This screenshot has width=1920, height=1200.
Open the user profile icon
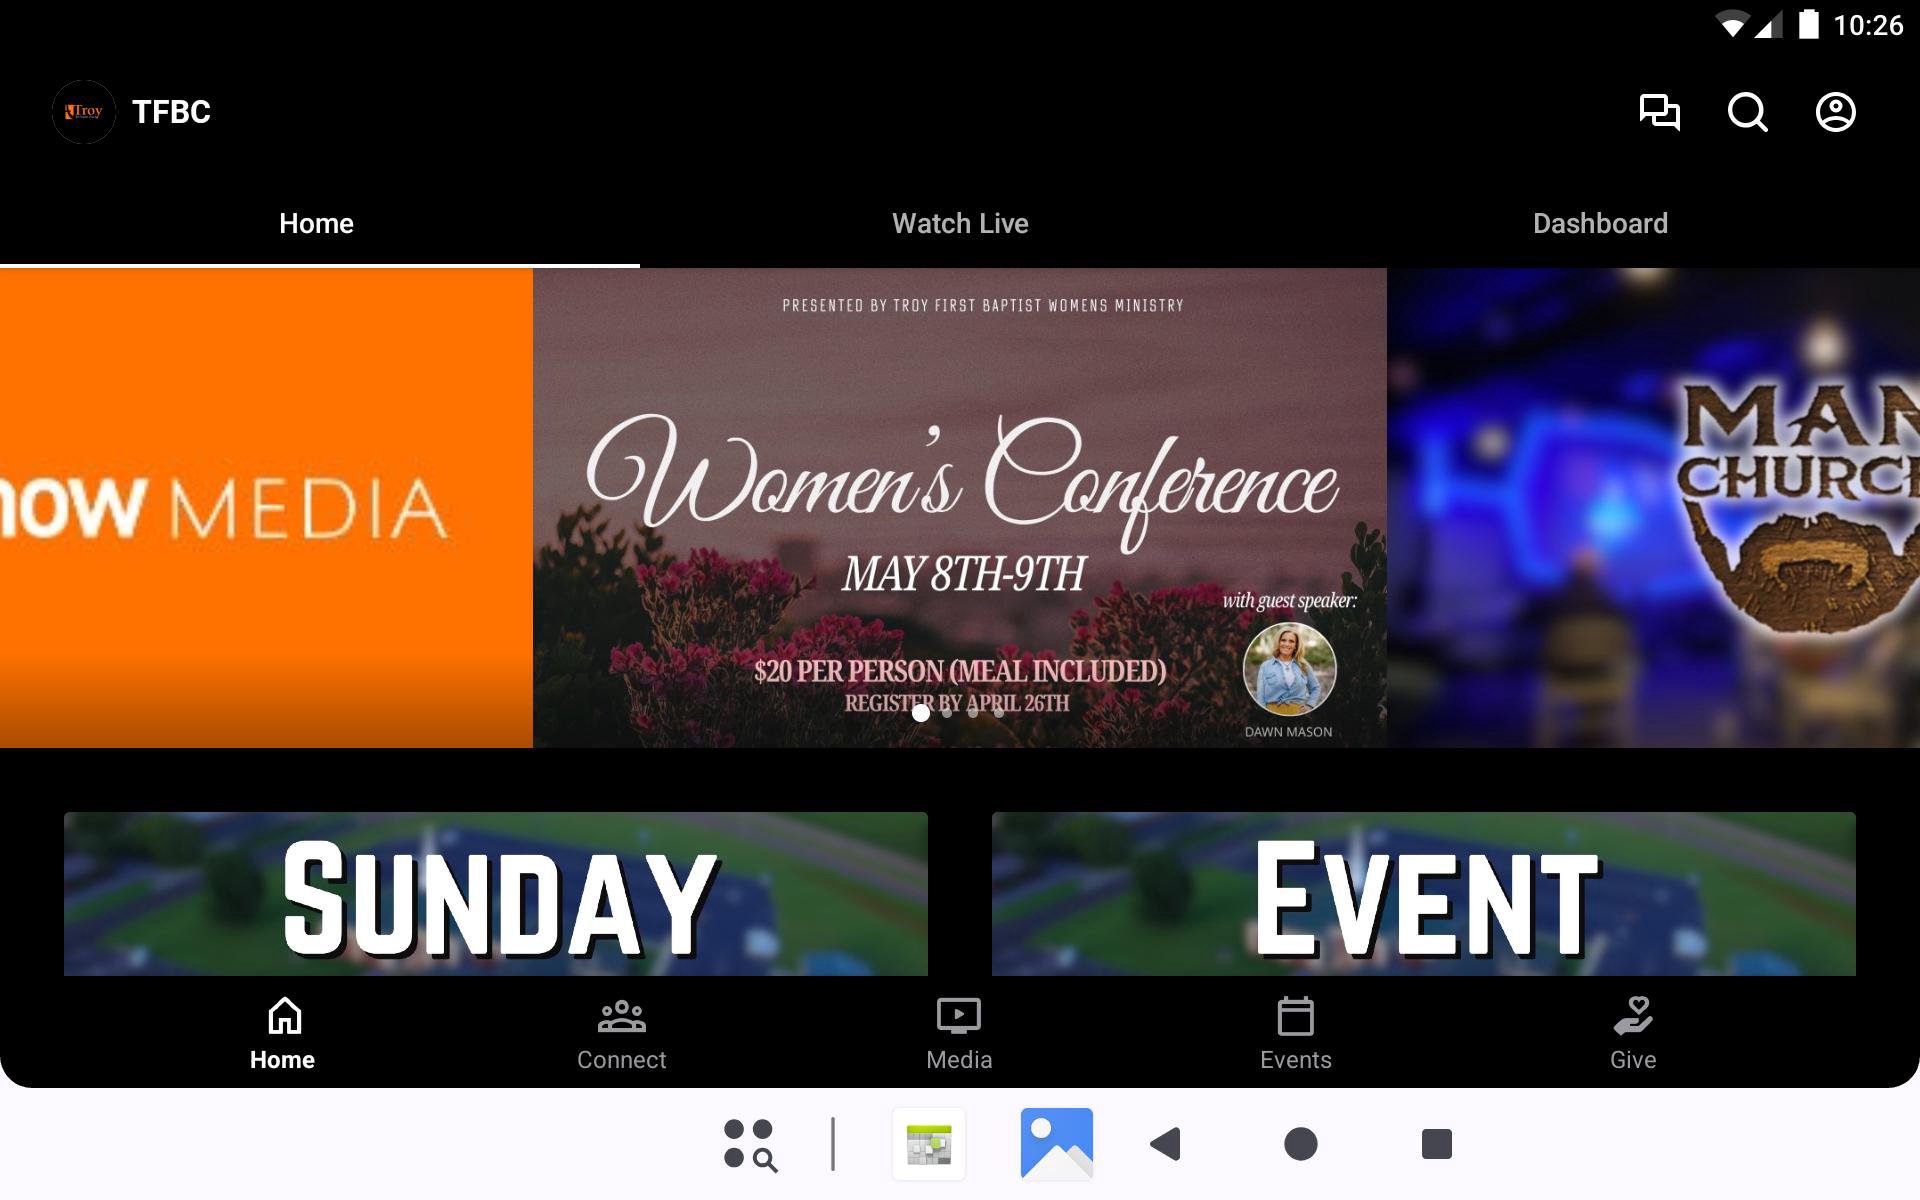click(x=1835, y=112)
